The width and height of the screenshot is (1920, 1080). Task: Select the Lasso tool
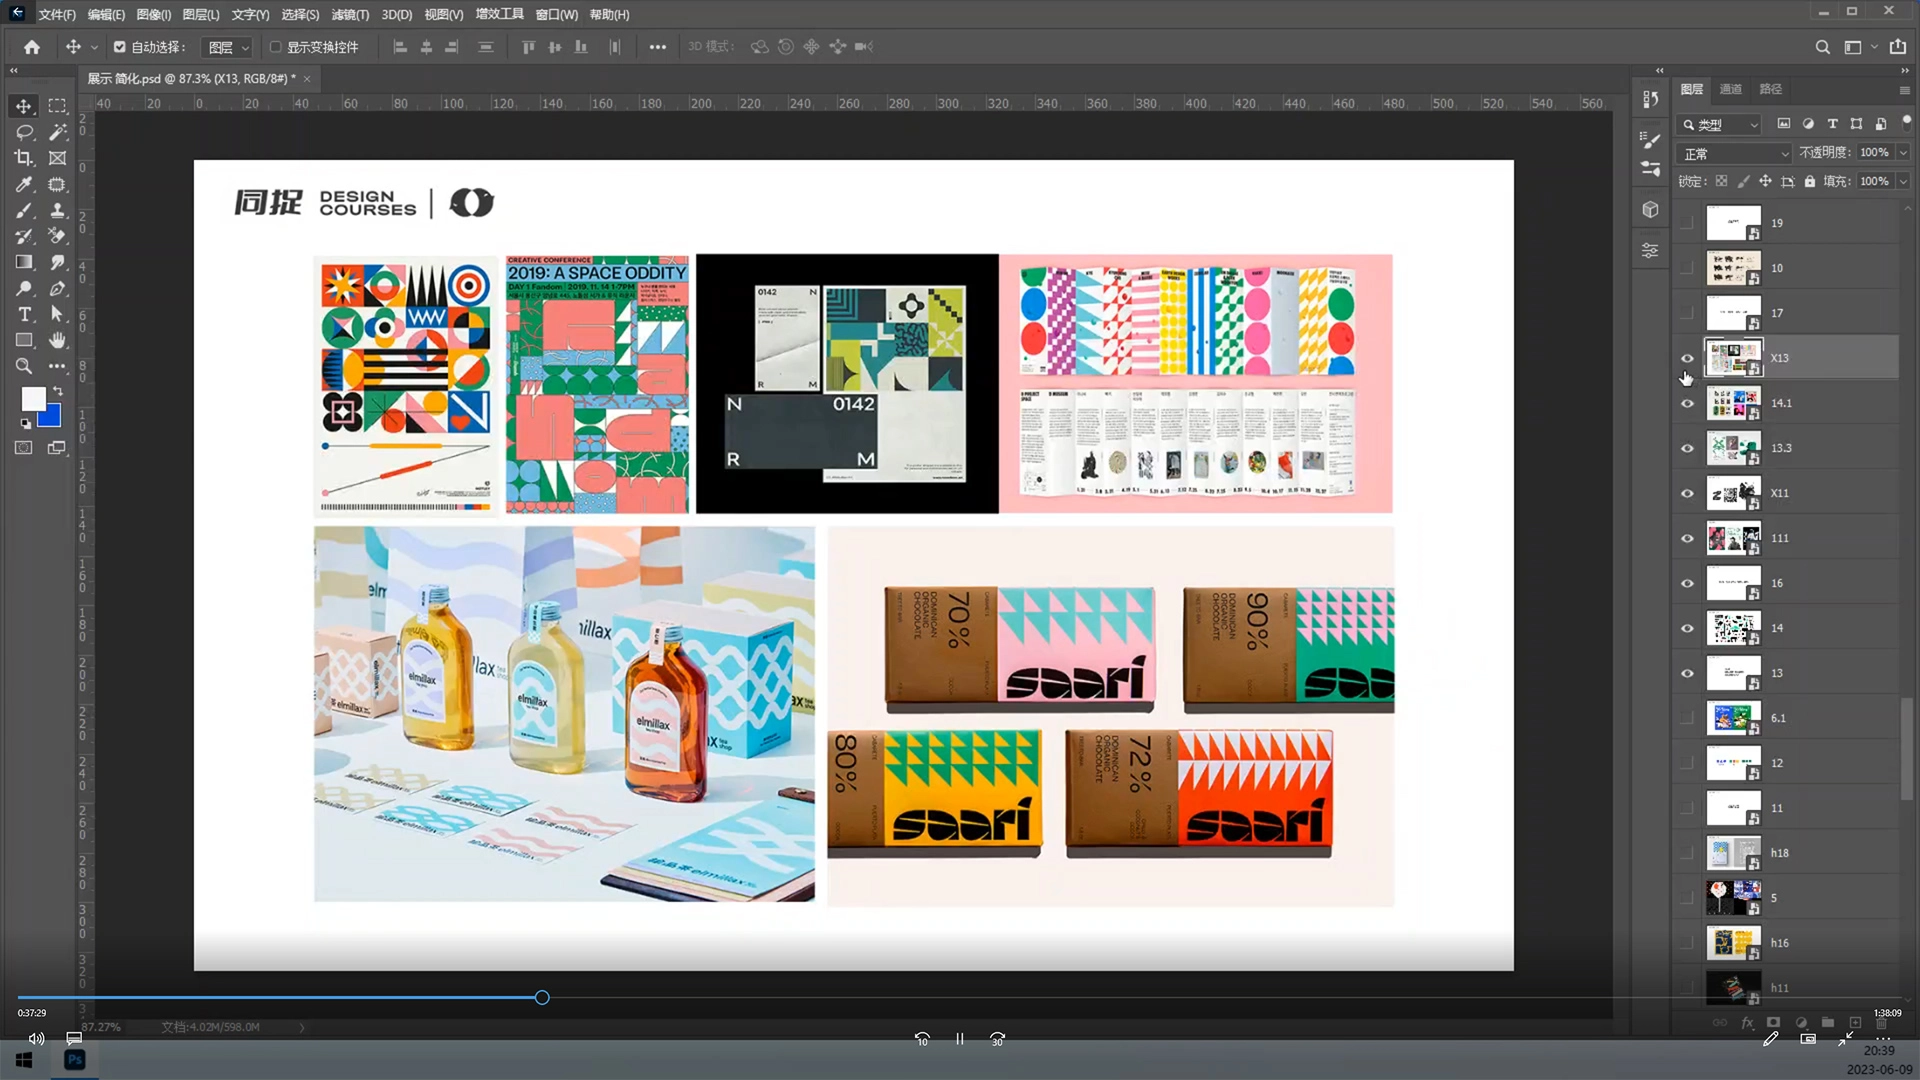point(24,132)
